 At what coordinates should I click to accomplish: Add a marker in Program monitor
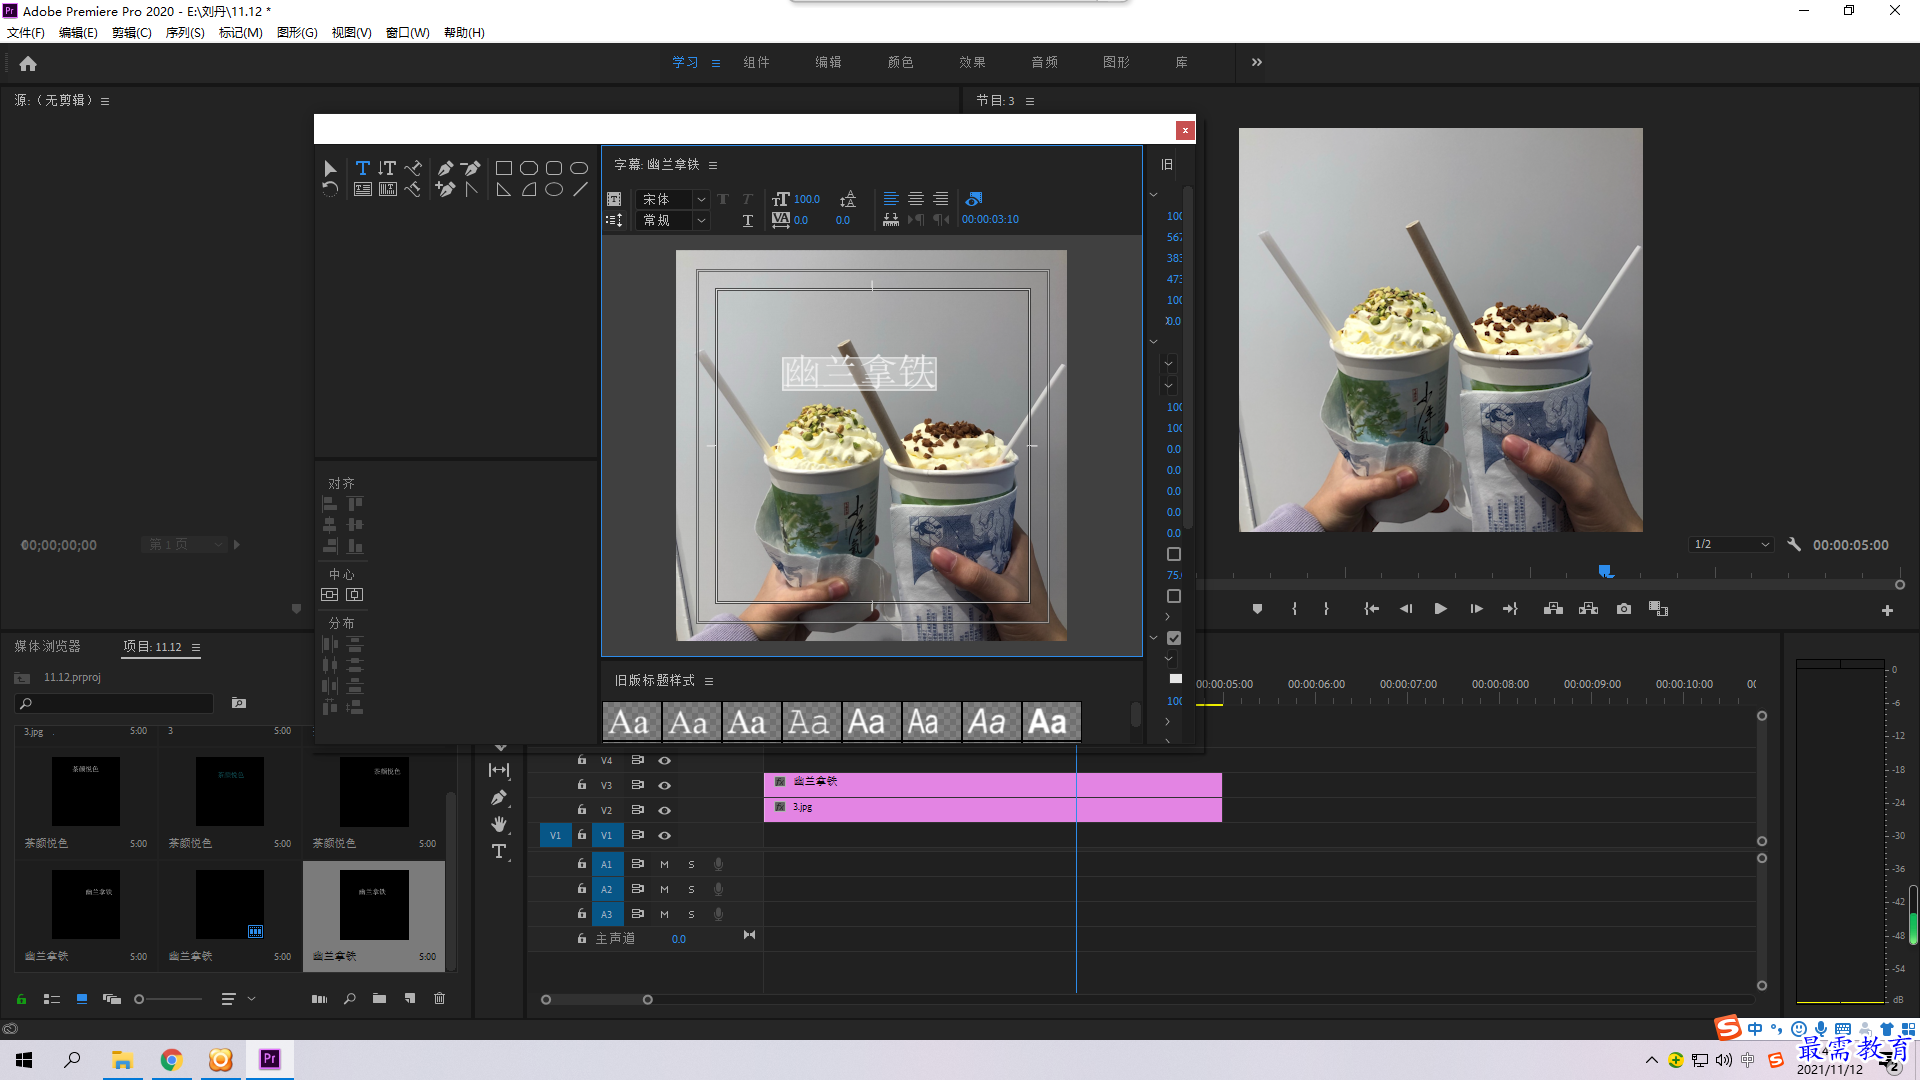(1257, 609)
